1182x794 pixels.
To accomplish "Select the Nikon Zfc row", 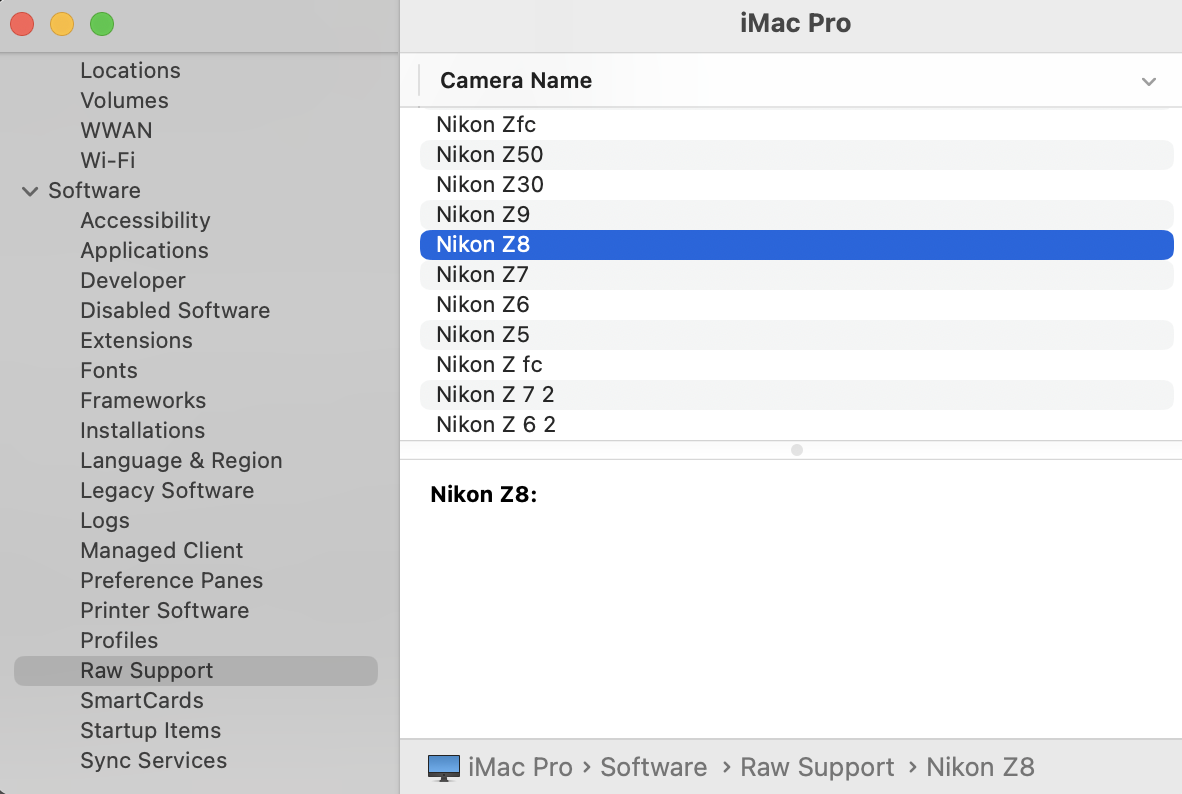I will tap(486, 124).
